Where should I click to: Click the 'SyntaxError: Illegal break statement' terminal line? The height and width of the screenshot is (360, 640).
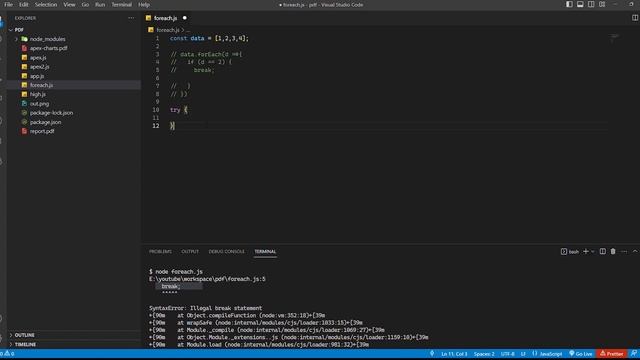click(205, 308)
